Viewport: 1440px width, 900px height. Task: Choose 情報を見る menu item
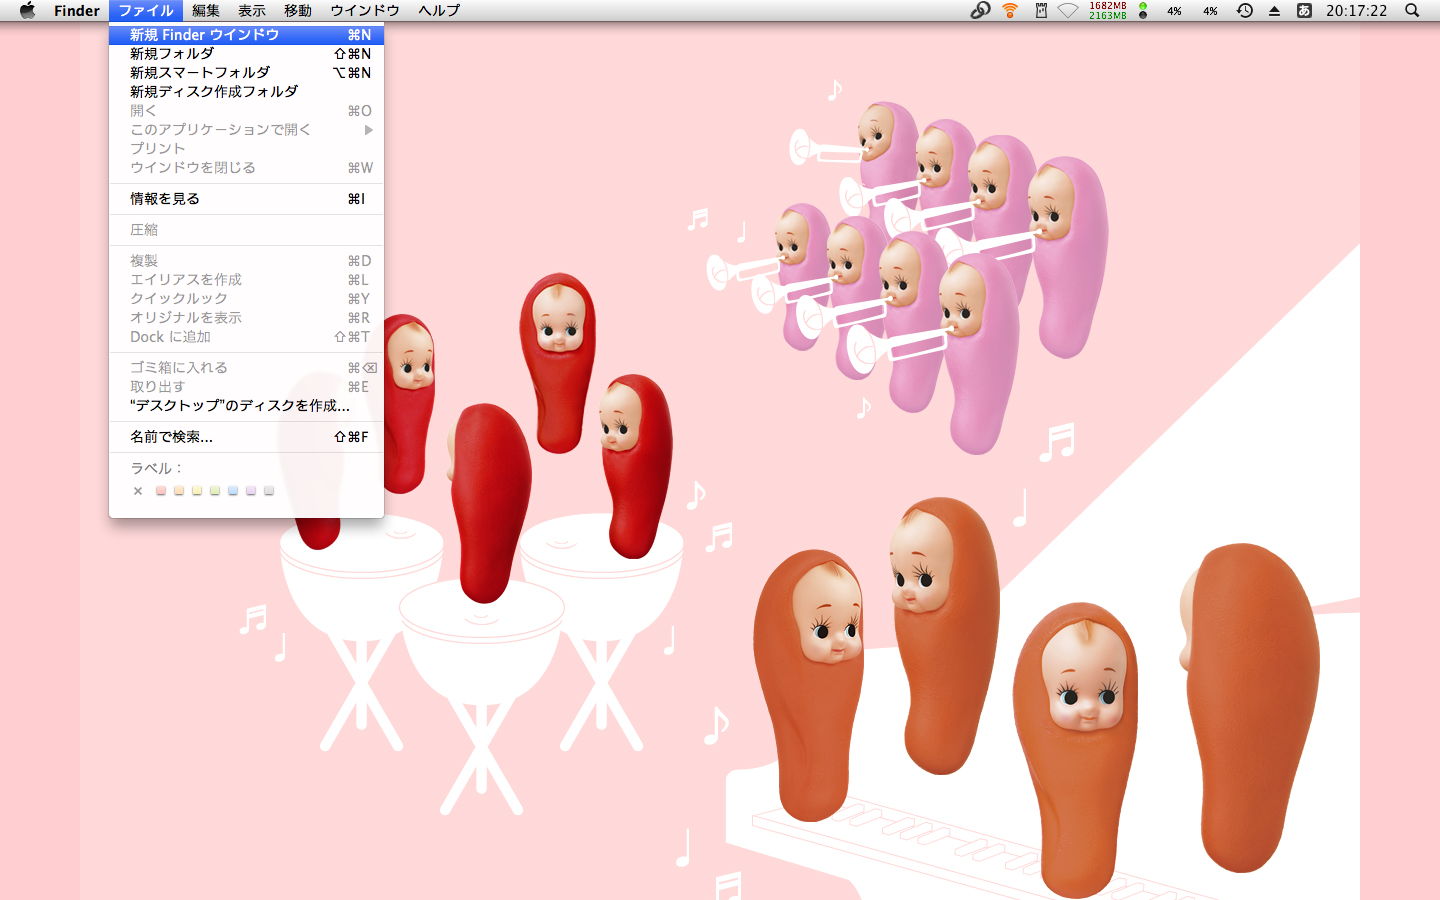[x=246, y=198]
